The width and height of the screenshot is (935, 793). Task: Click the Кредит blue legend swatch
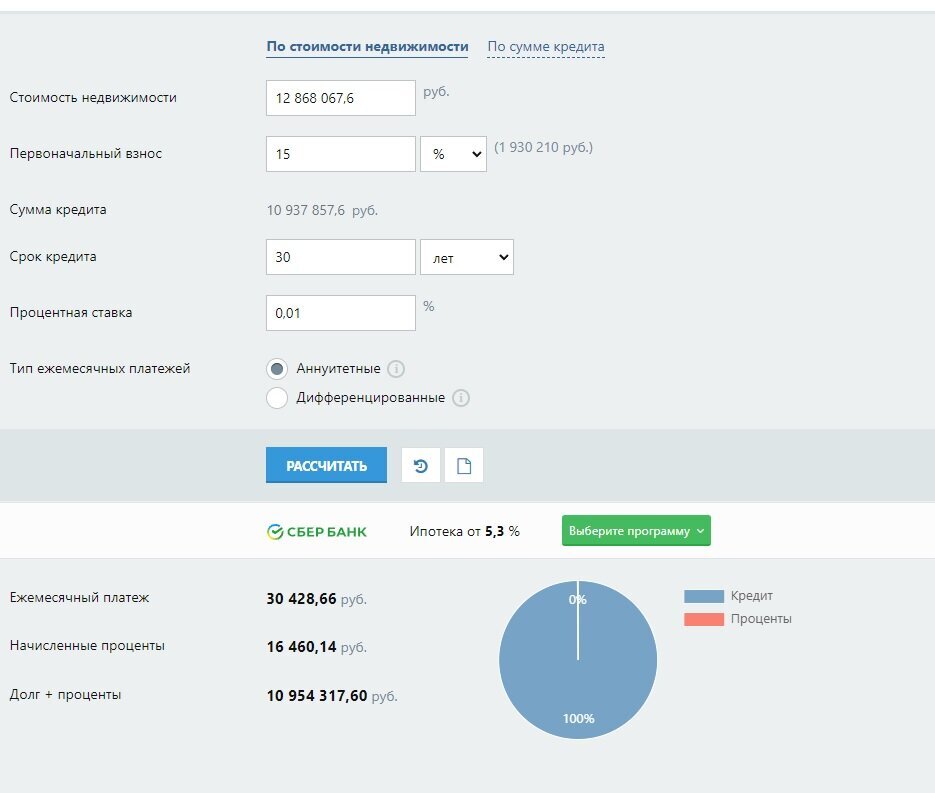[x=704, y=596]
